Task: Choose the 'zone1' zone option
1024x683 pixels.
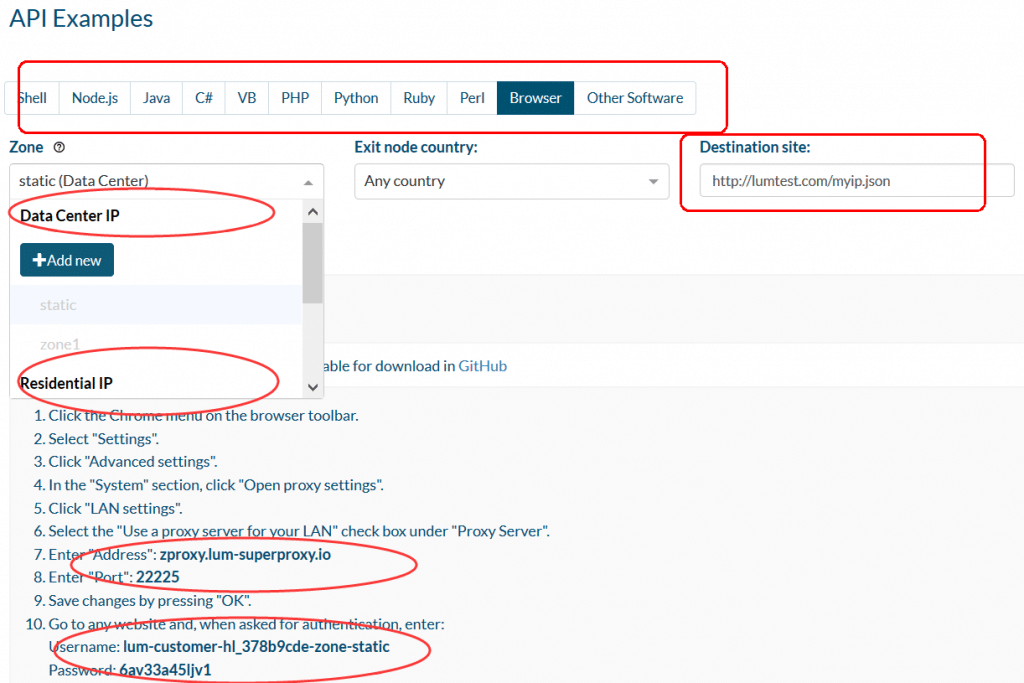Action: pos(156,344)
